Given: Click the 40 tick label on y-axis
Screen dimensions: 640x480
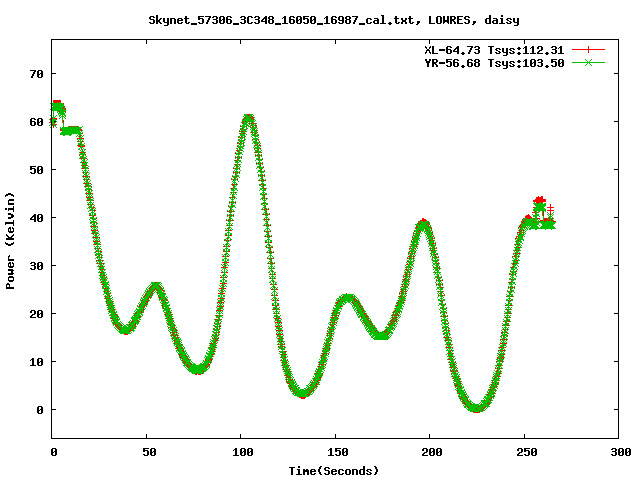Looking at the screenshot, I should 36,218.
